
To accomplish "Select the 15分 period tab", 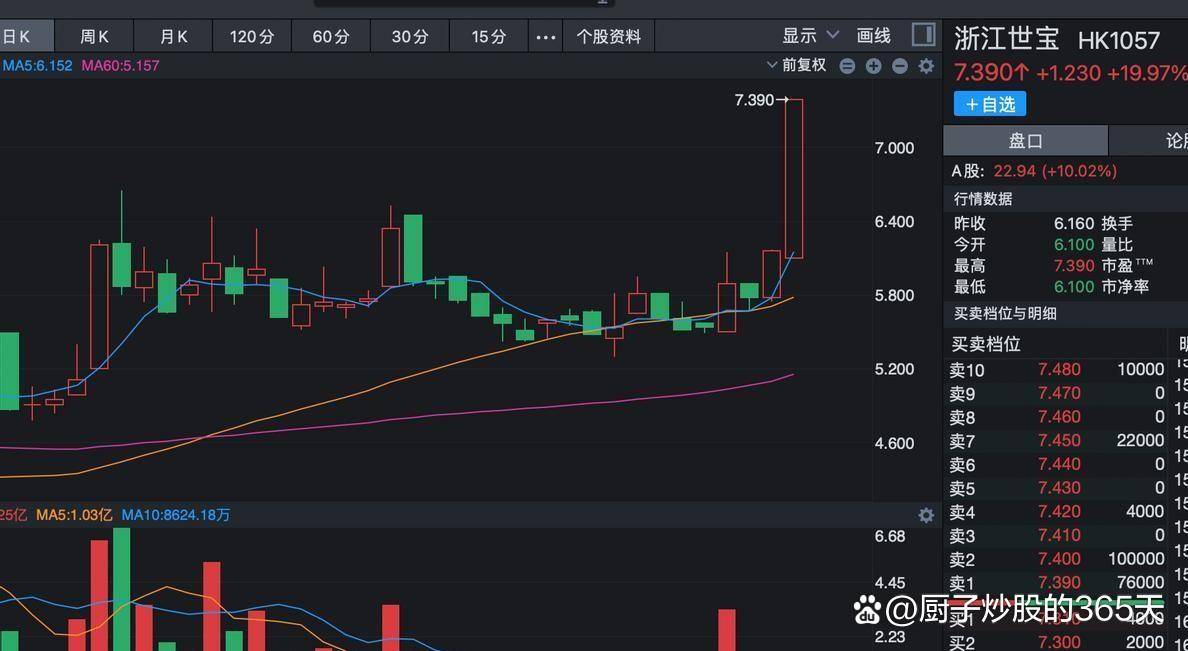I will coord(489,37).
